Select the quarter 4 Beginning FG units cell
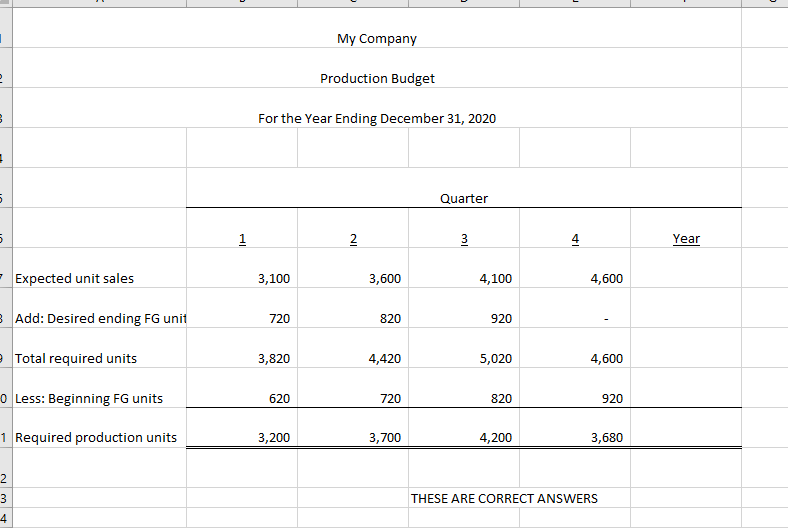 (x=575, y=388)
